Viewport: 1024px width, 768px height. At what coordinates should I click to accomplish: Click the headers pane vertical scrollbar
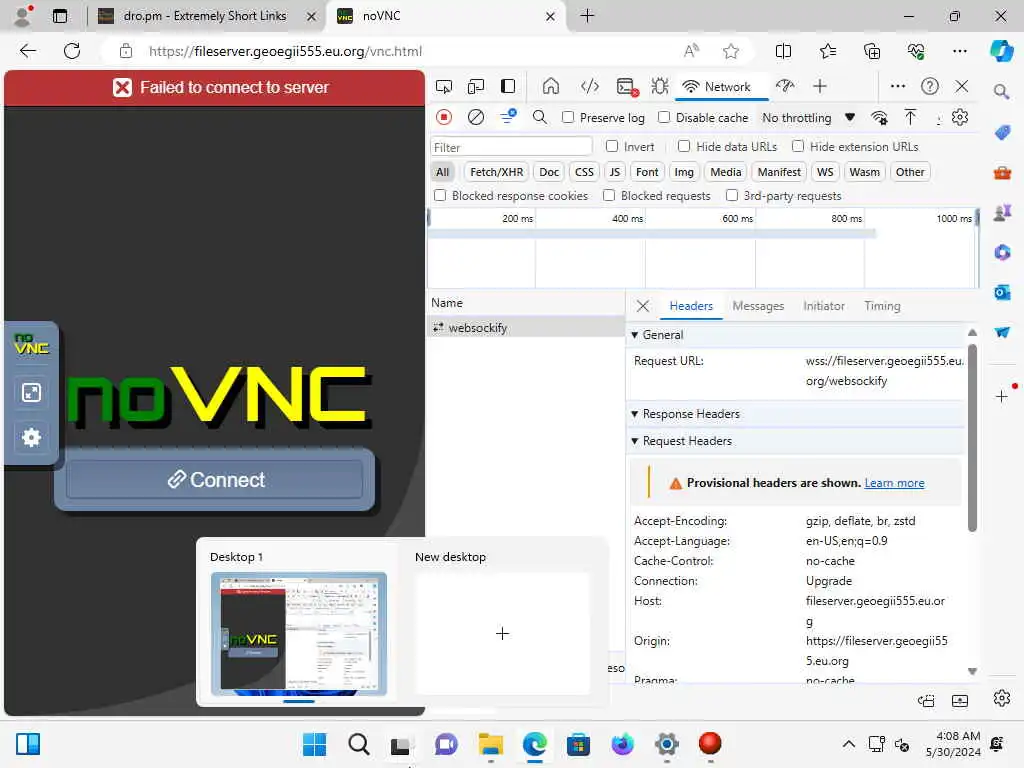972,438
